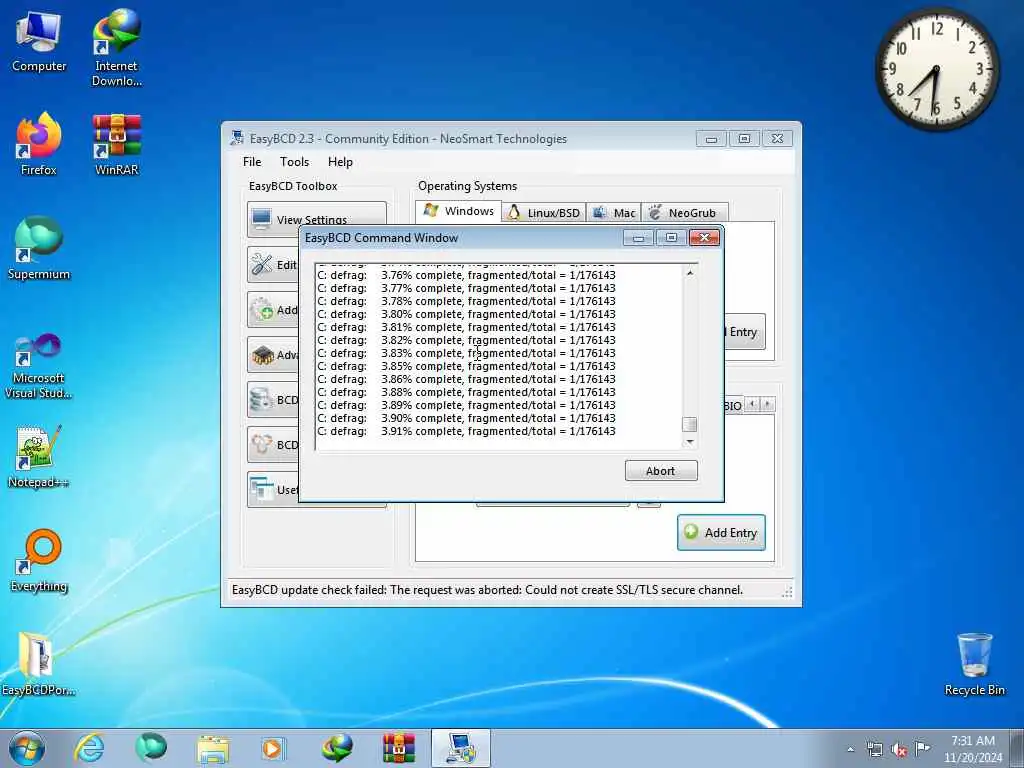This screenshot has height=768, width=1024.
Task: Switch to the NeoGrub tab
Action: [684, 213]
